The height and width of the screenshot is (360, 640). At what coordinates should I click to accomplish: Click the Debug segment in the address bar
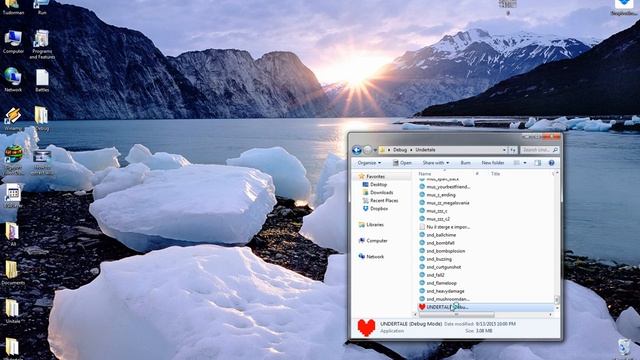pyautogui.click(x=400, y=150)
